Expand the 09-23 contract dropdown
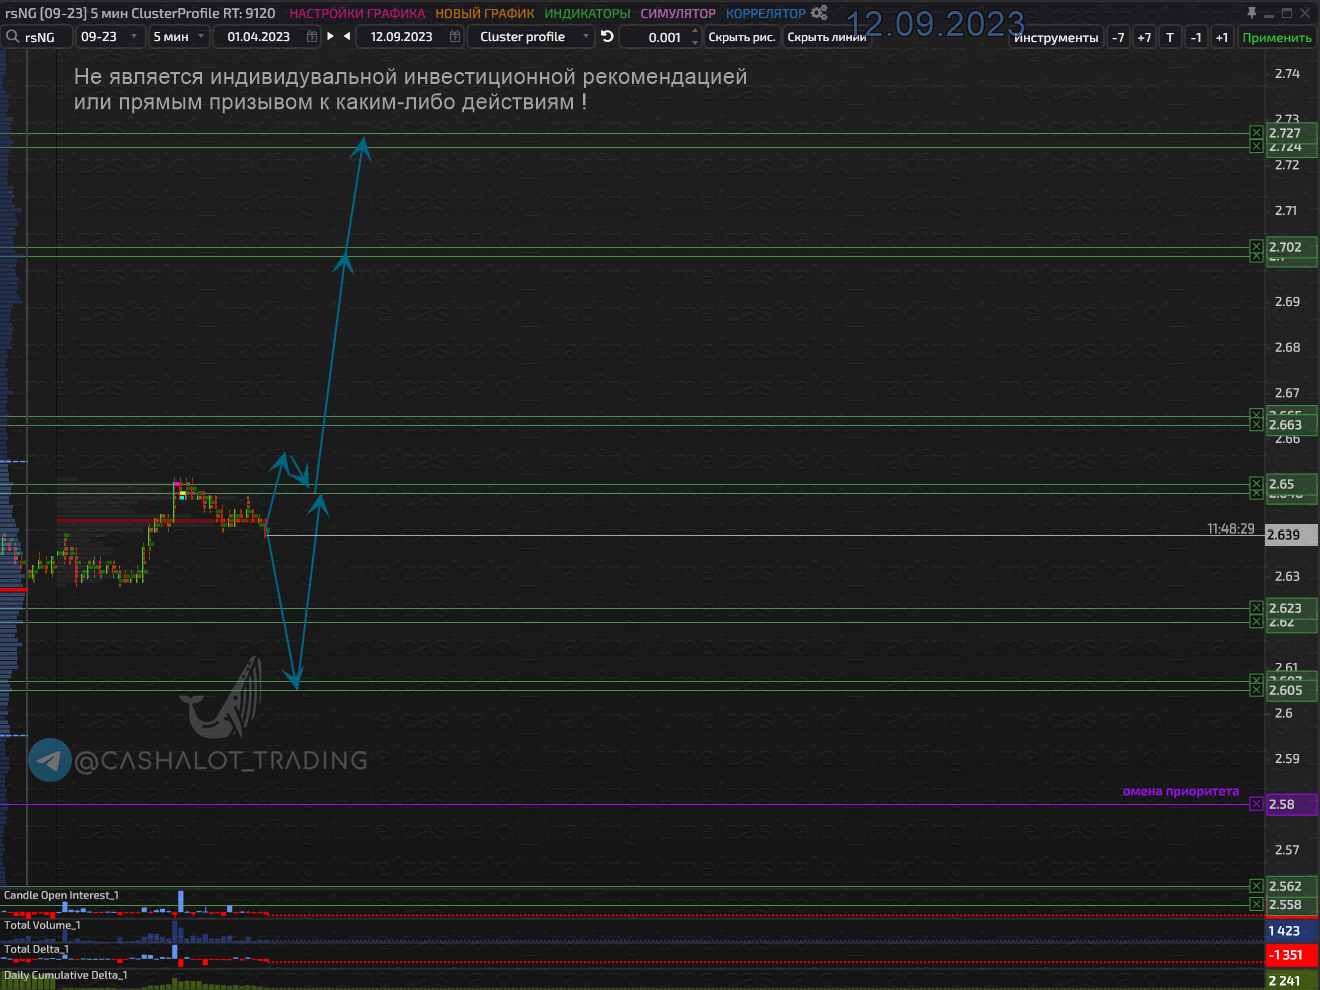The image size is (1320, 990). pyautogui.click(x=134, y=37)
